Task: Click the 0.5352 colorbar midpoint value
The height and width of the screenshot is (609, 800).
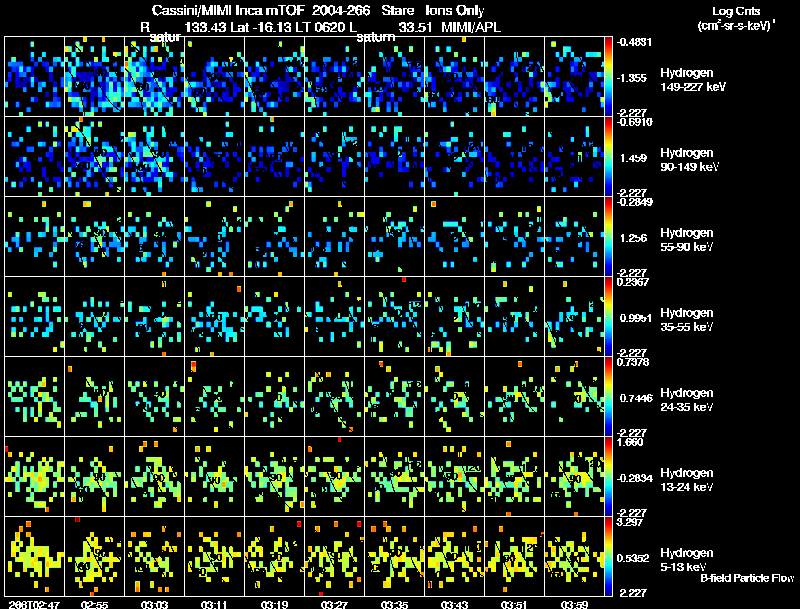Action: [x=635, y=559]
